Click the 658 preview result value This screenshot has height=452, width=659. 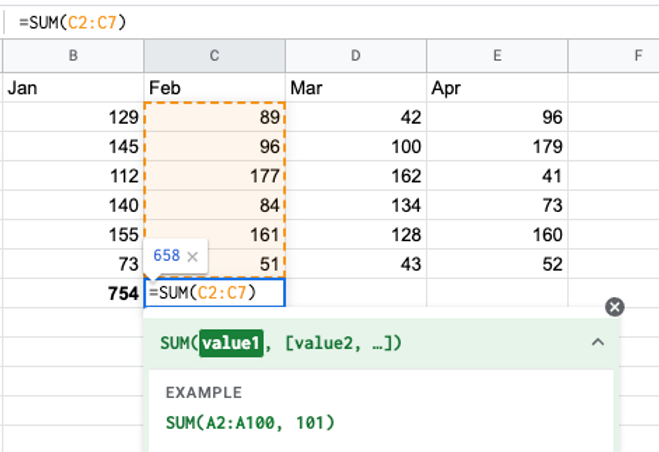(x=166, y=255)
